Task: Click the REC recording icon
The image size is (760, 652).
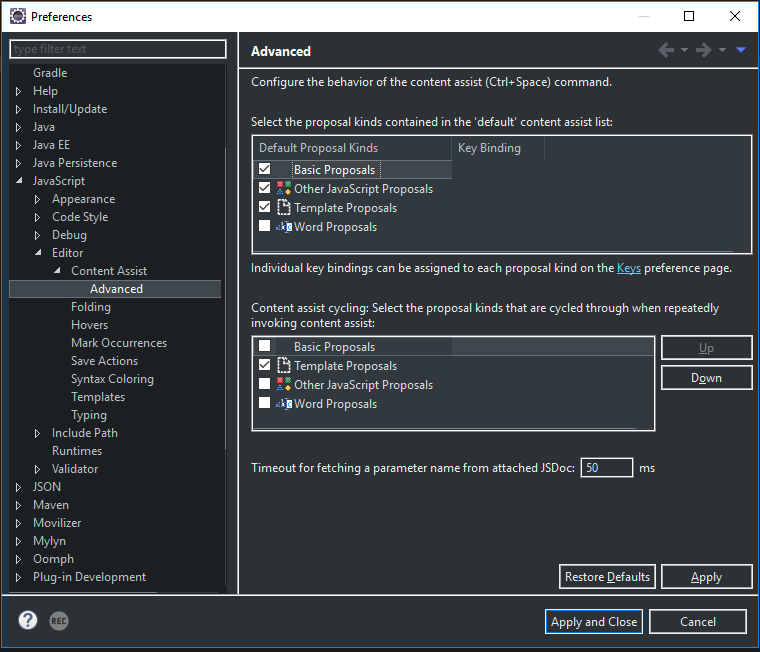Action: point(59,621)
